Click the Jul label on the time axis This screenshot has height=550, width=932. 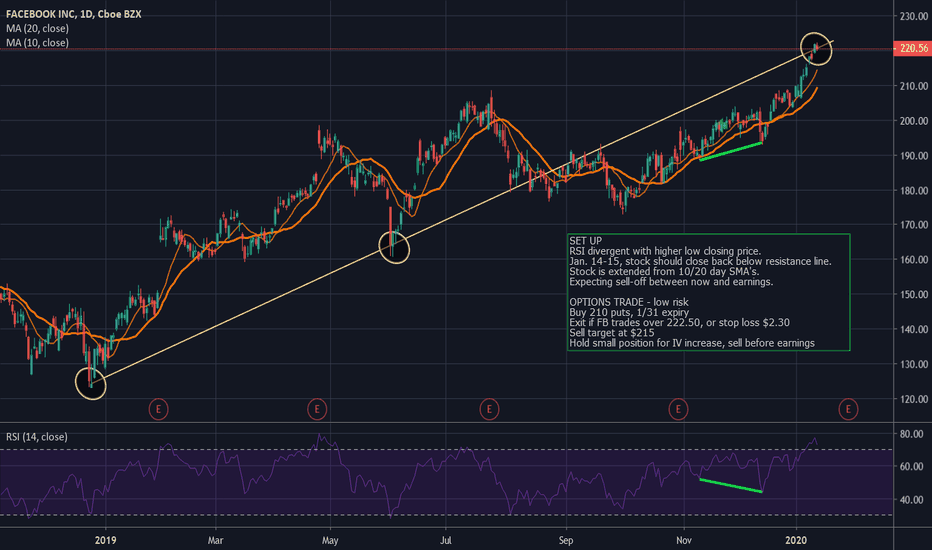click(x=446, y=540)
